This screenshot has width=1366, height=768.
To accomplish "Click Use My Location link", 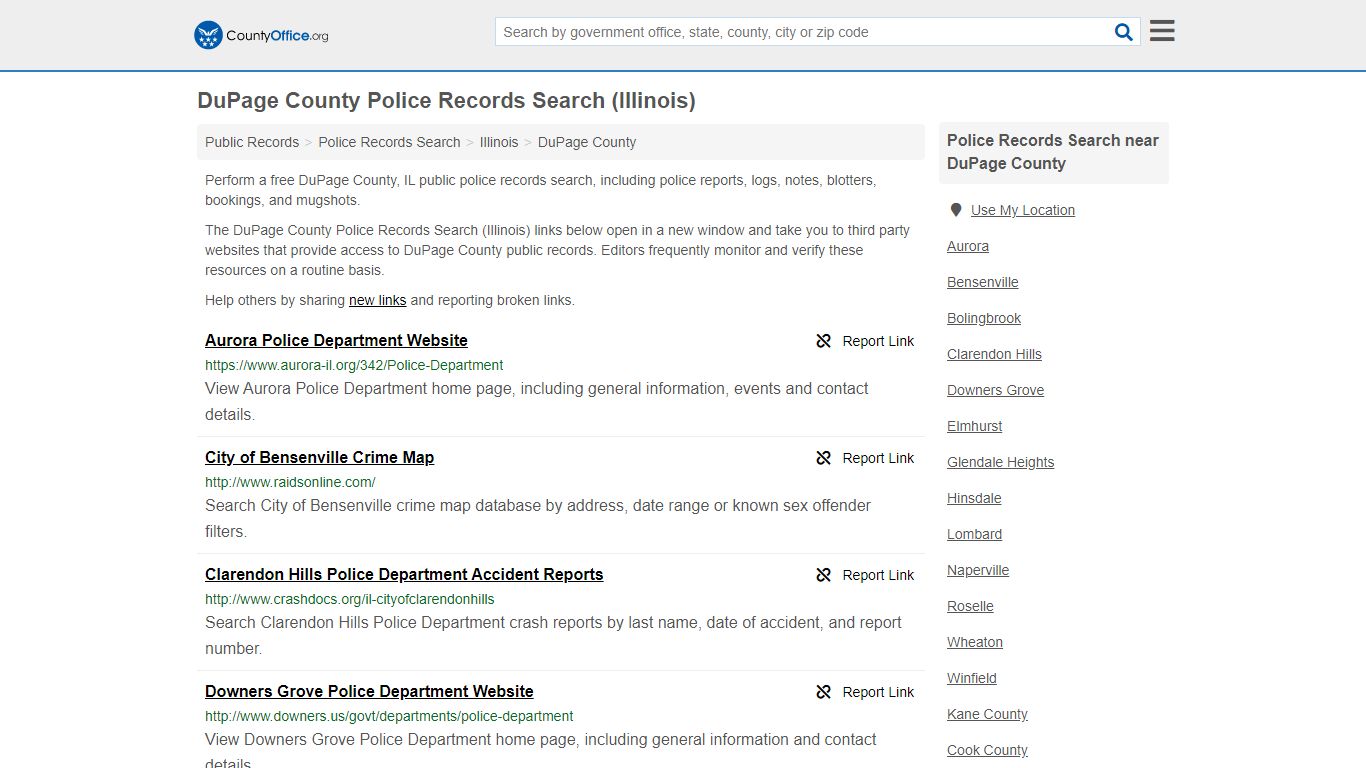I will coord(1022,210).
